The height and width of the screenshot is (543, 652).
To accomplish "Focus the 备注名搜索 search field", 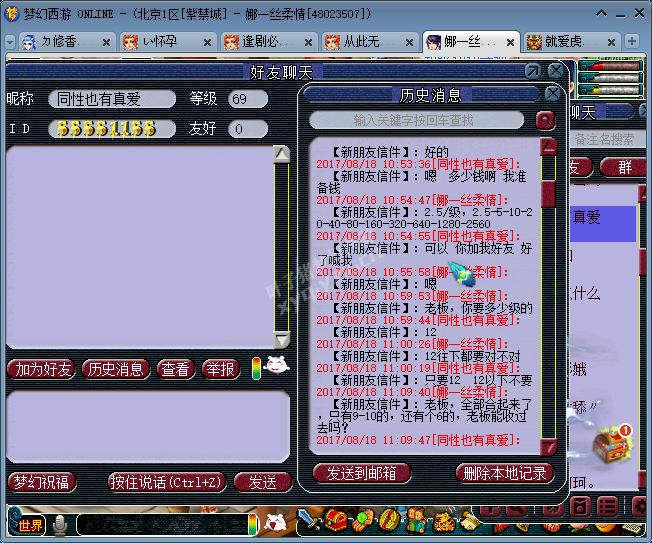I will 608,139.
